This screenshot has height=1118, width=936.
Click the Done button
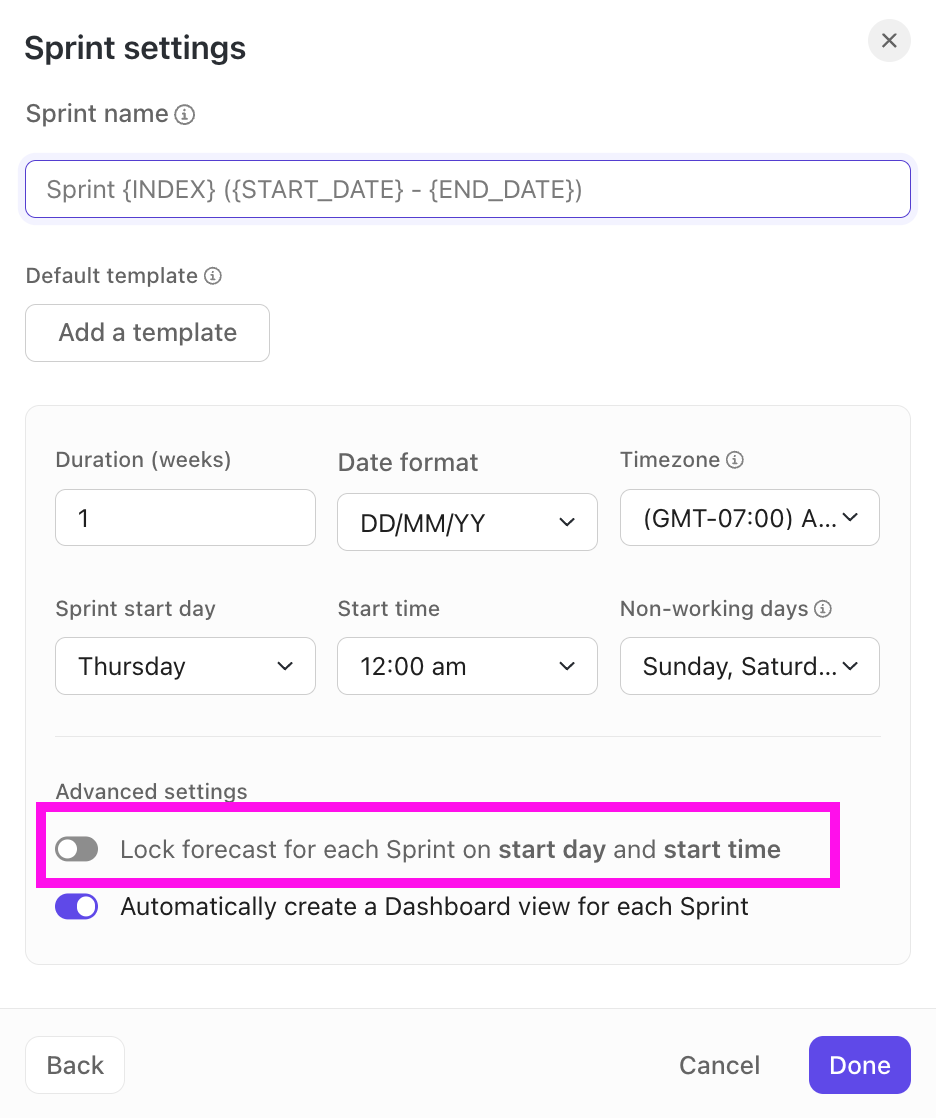click(x=859, y=1065)
